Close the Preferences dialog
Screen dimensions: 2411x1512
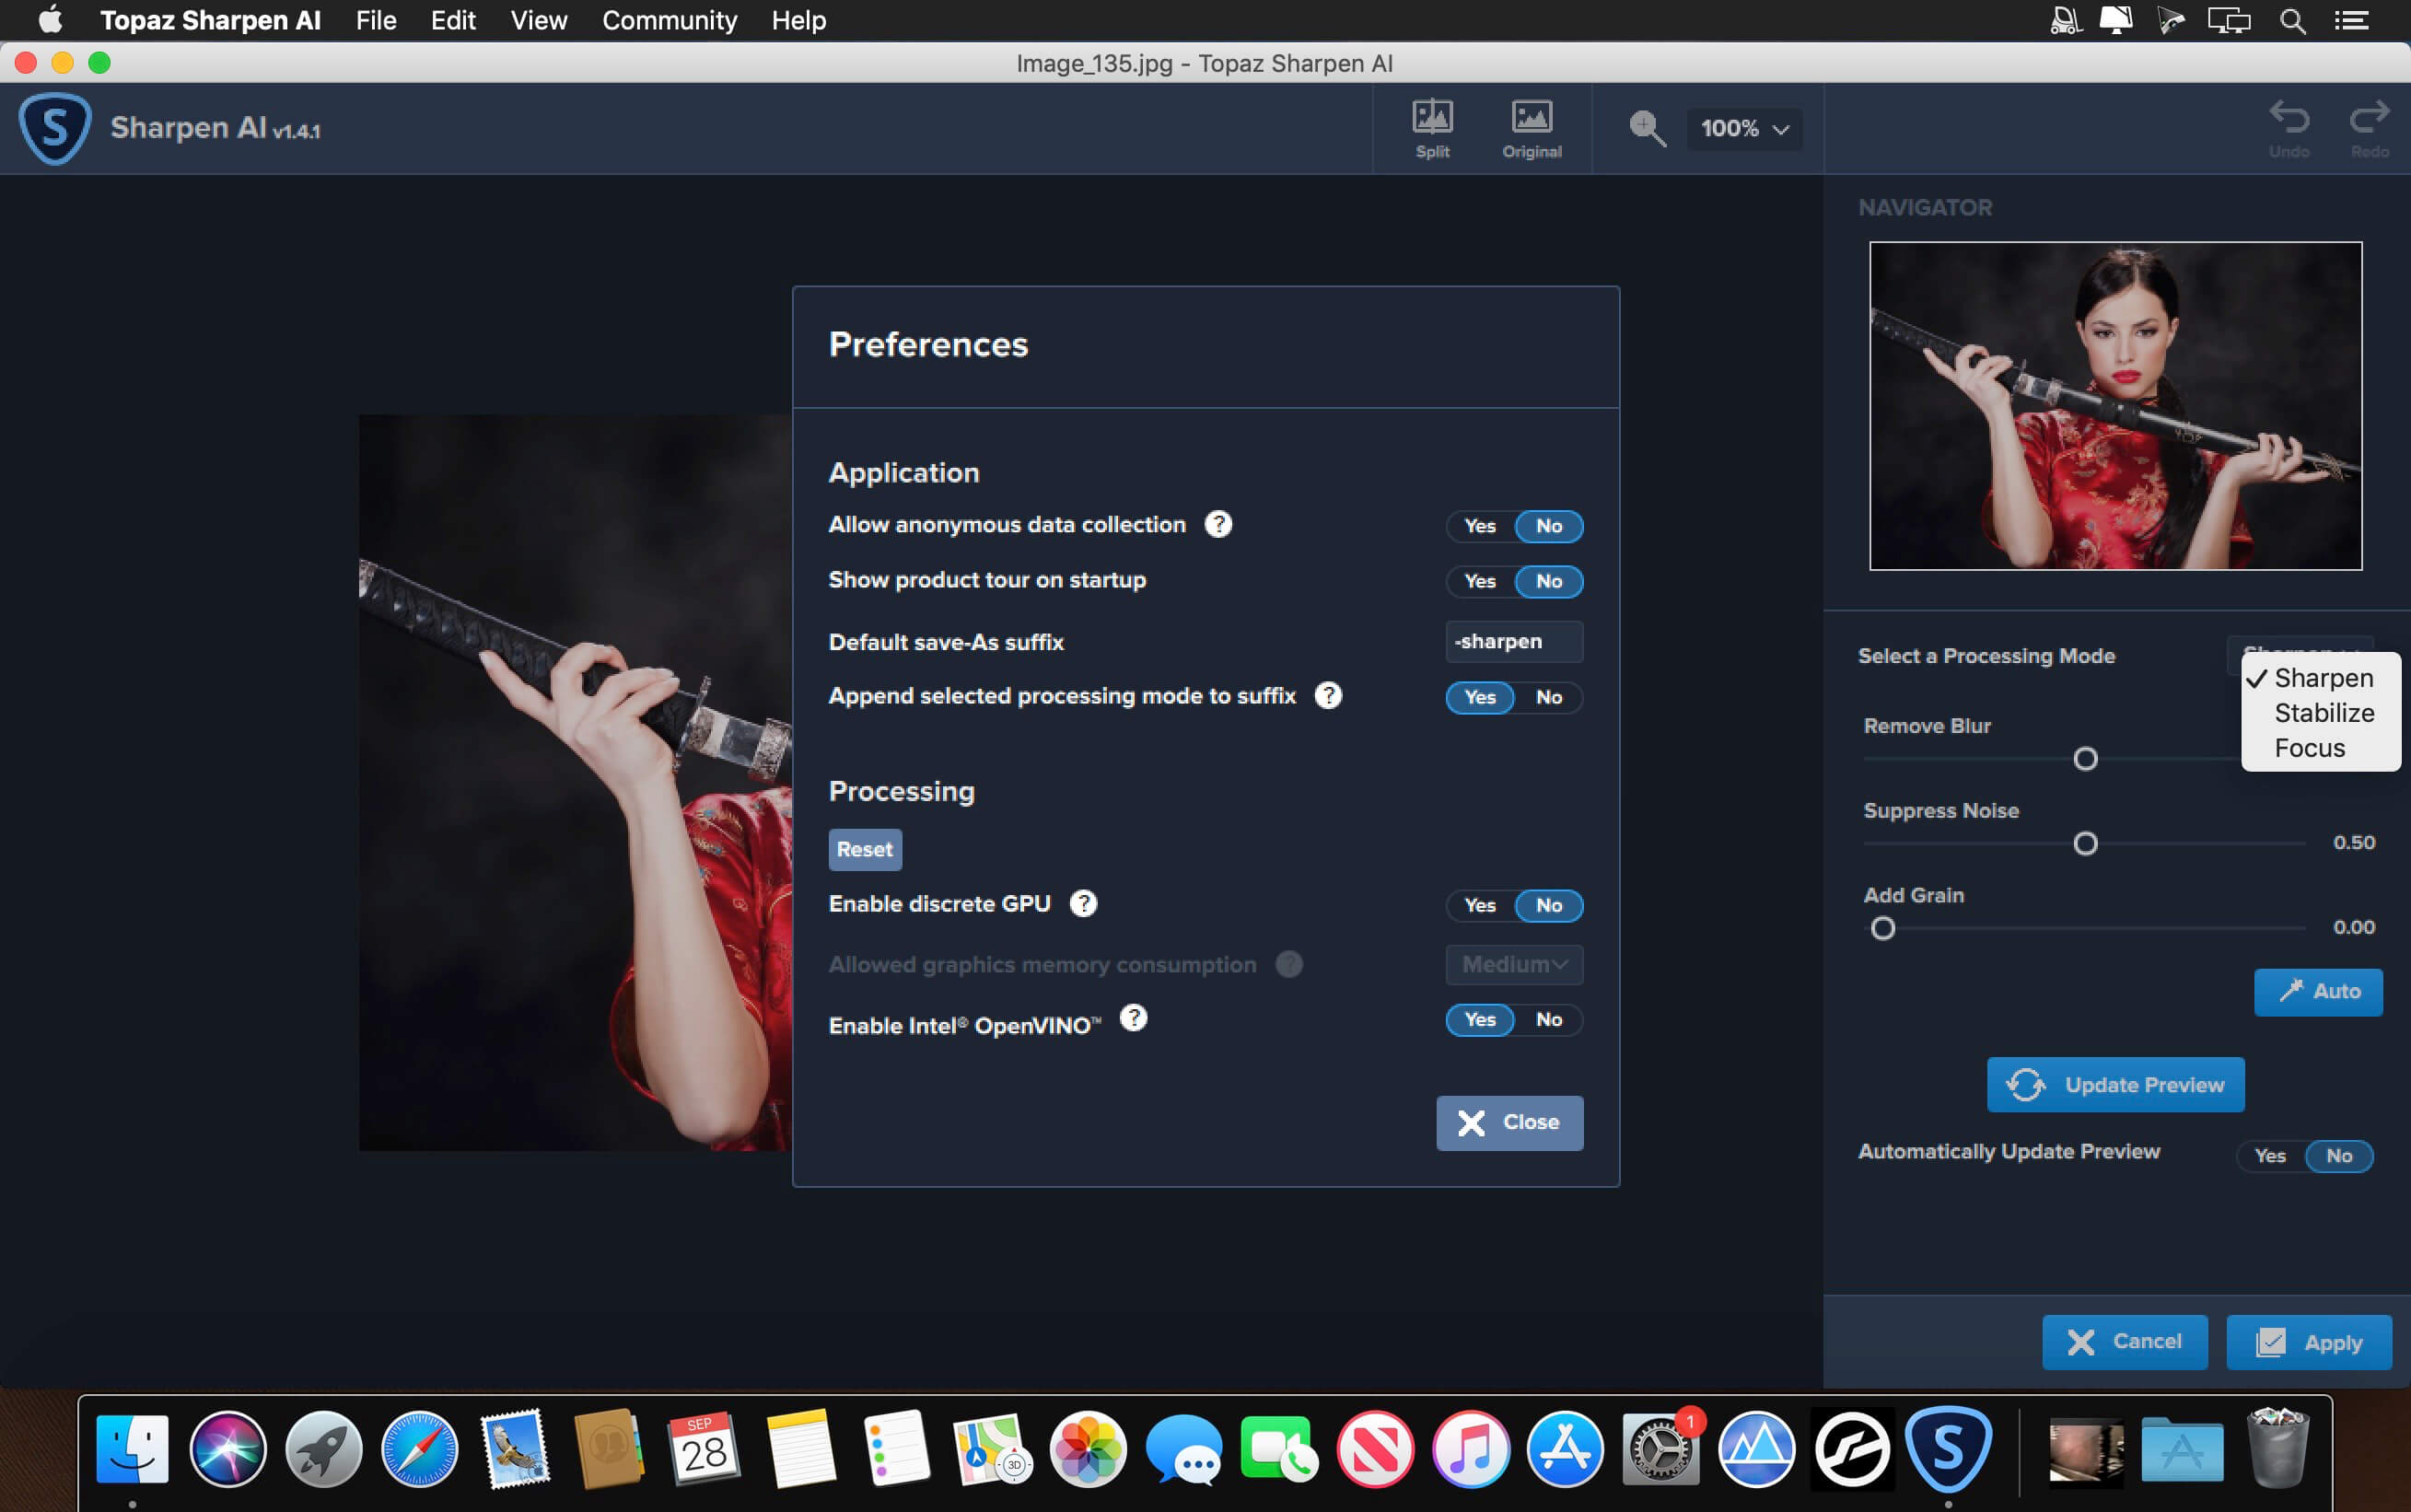click(x=1509, y=1122)
